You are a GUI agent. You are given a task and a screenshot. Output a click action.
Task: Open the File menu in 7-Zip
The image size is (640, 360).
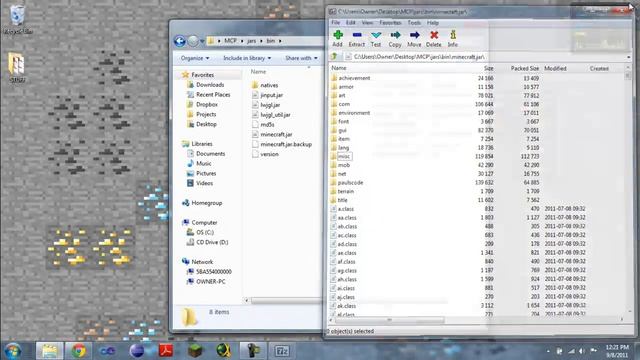coord(336,23)
